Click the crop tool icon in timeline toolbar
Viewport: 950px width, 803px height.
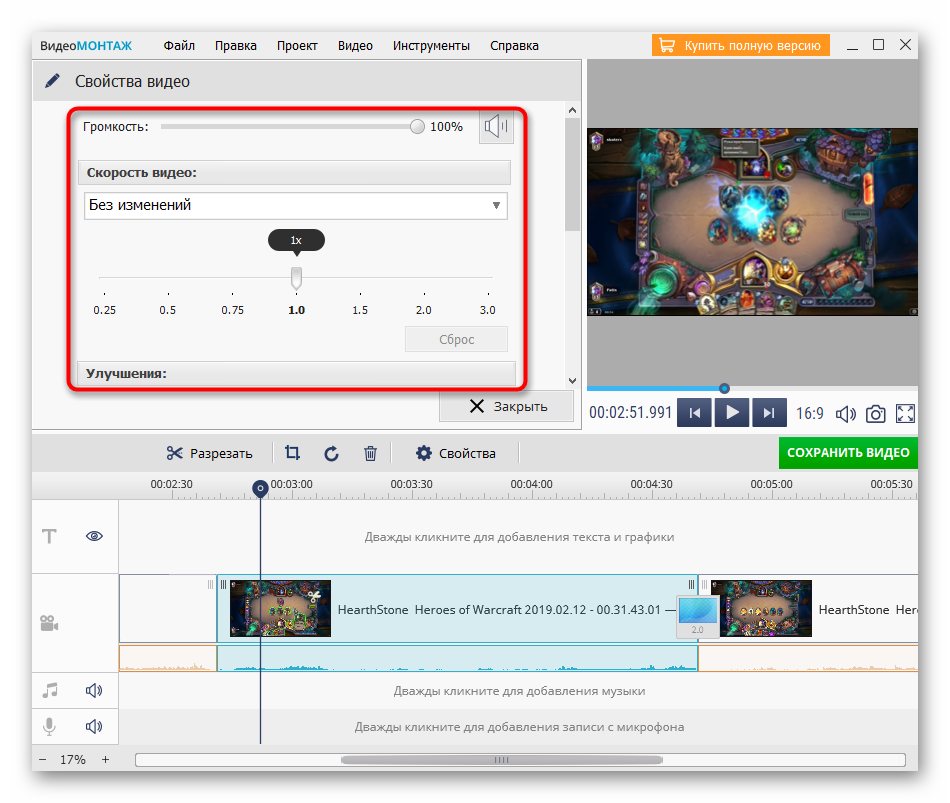[292, 453]
